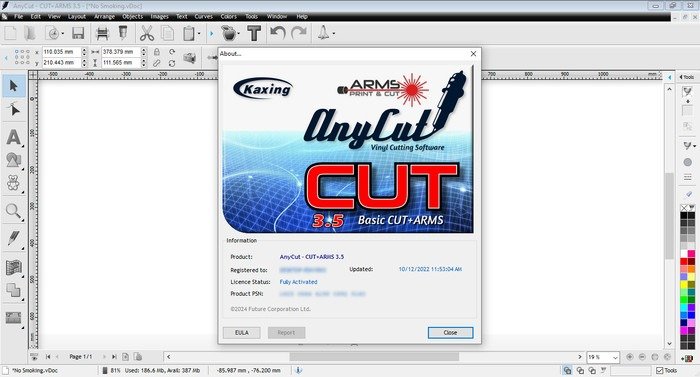The image size is (700, 377).
Task: Click the Close button in About dialog
Action: click(450, 333)
